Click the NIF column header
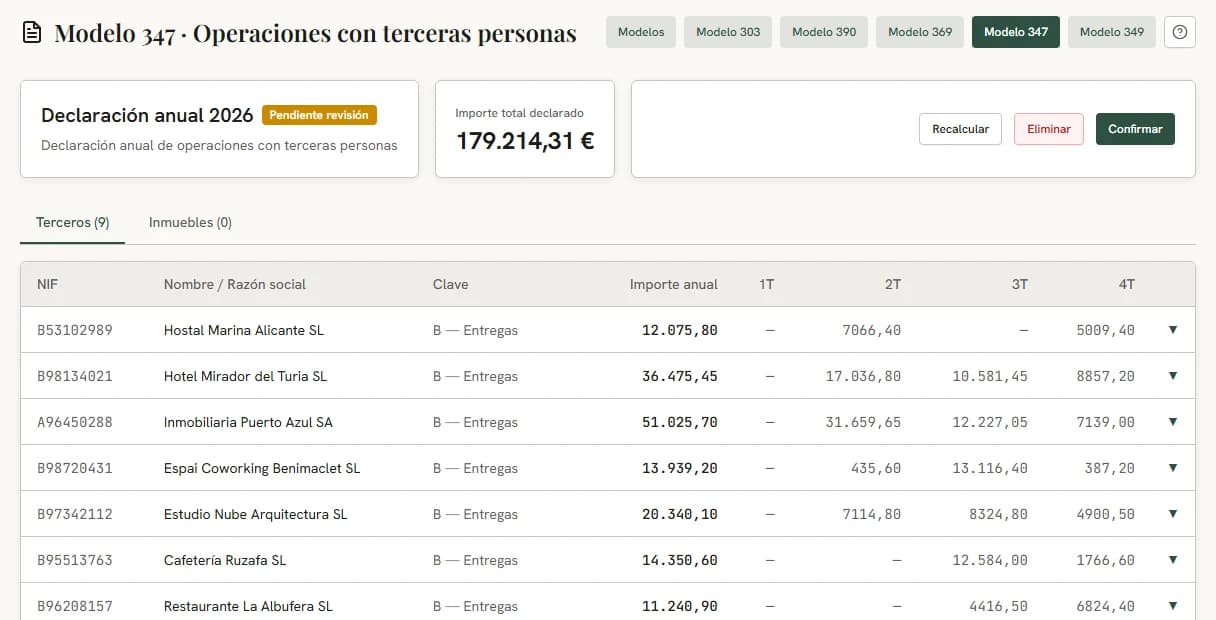This screenshot has height=620, width=1216. 48,284
